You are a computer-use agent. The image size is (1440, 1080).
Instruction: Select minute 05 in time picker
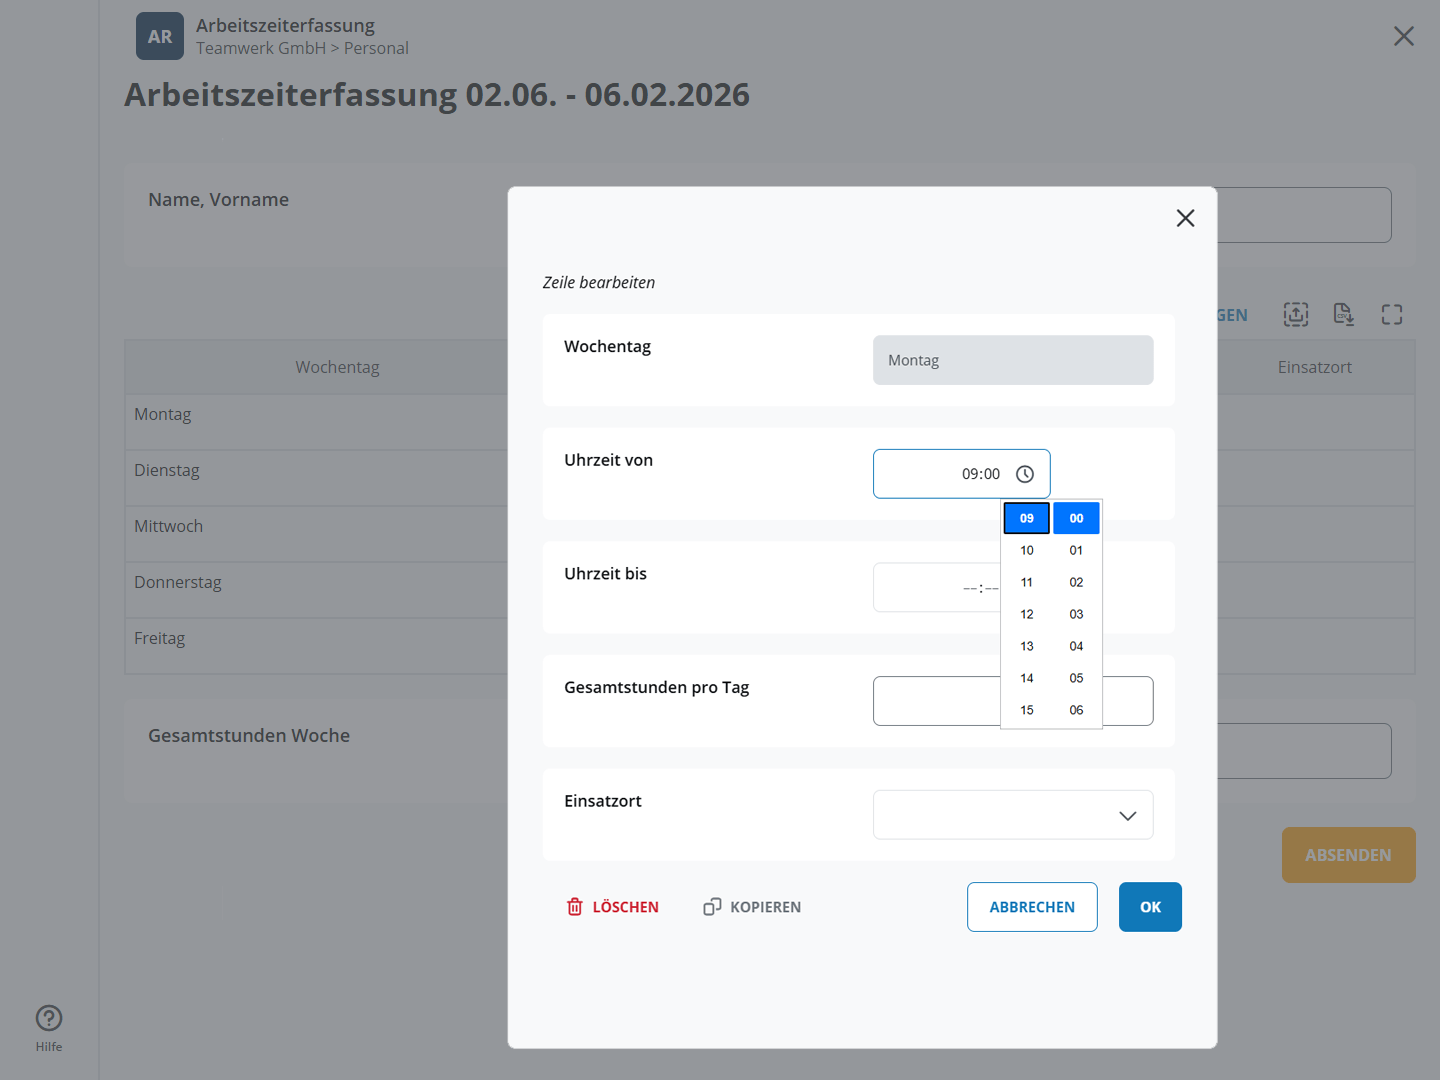pos(1076,678)
